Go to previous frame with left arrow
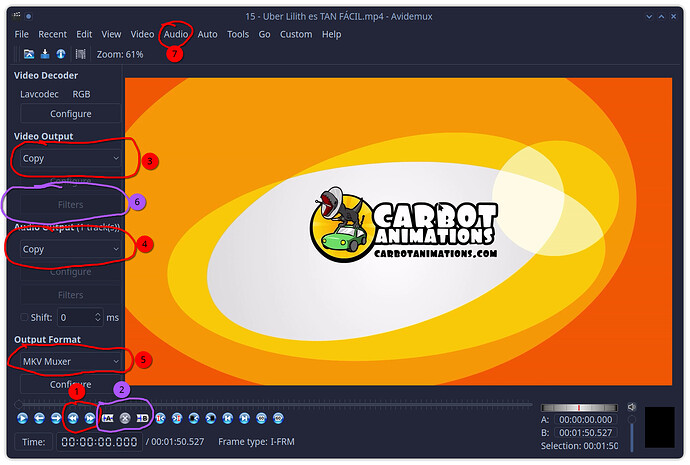Screen dimensions: 690x465 [x=39, y=418]
